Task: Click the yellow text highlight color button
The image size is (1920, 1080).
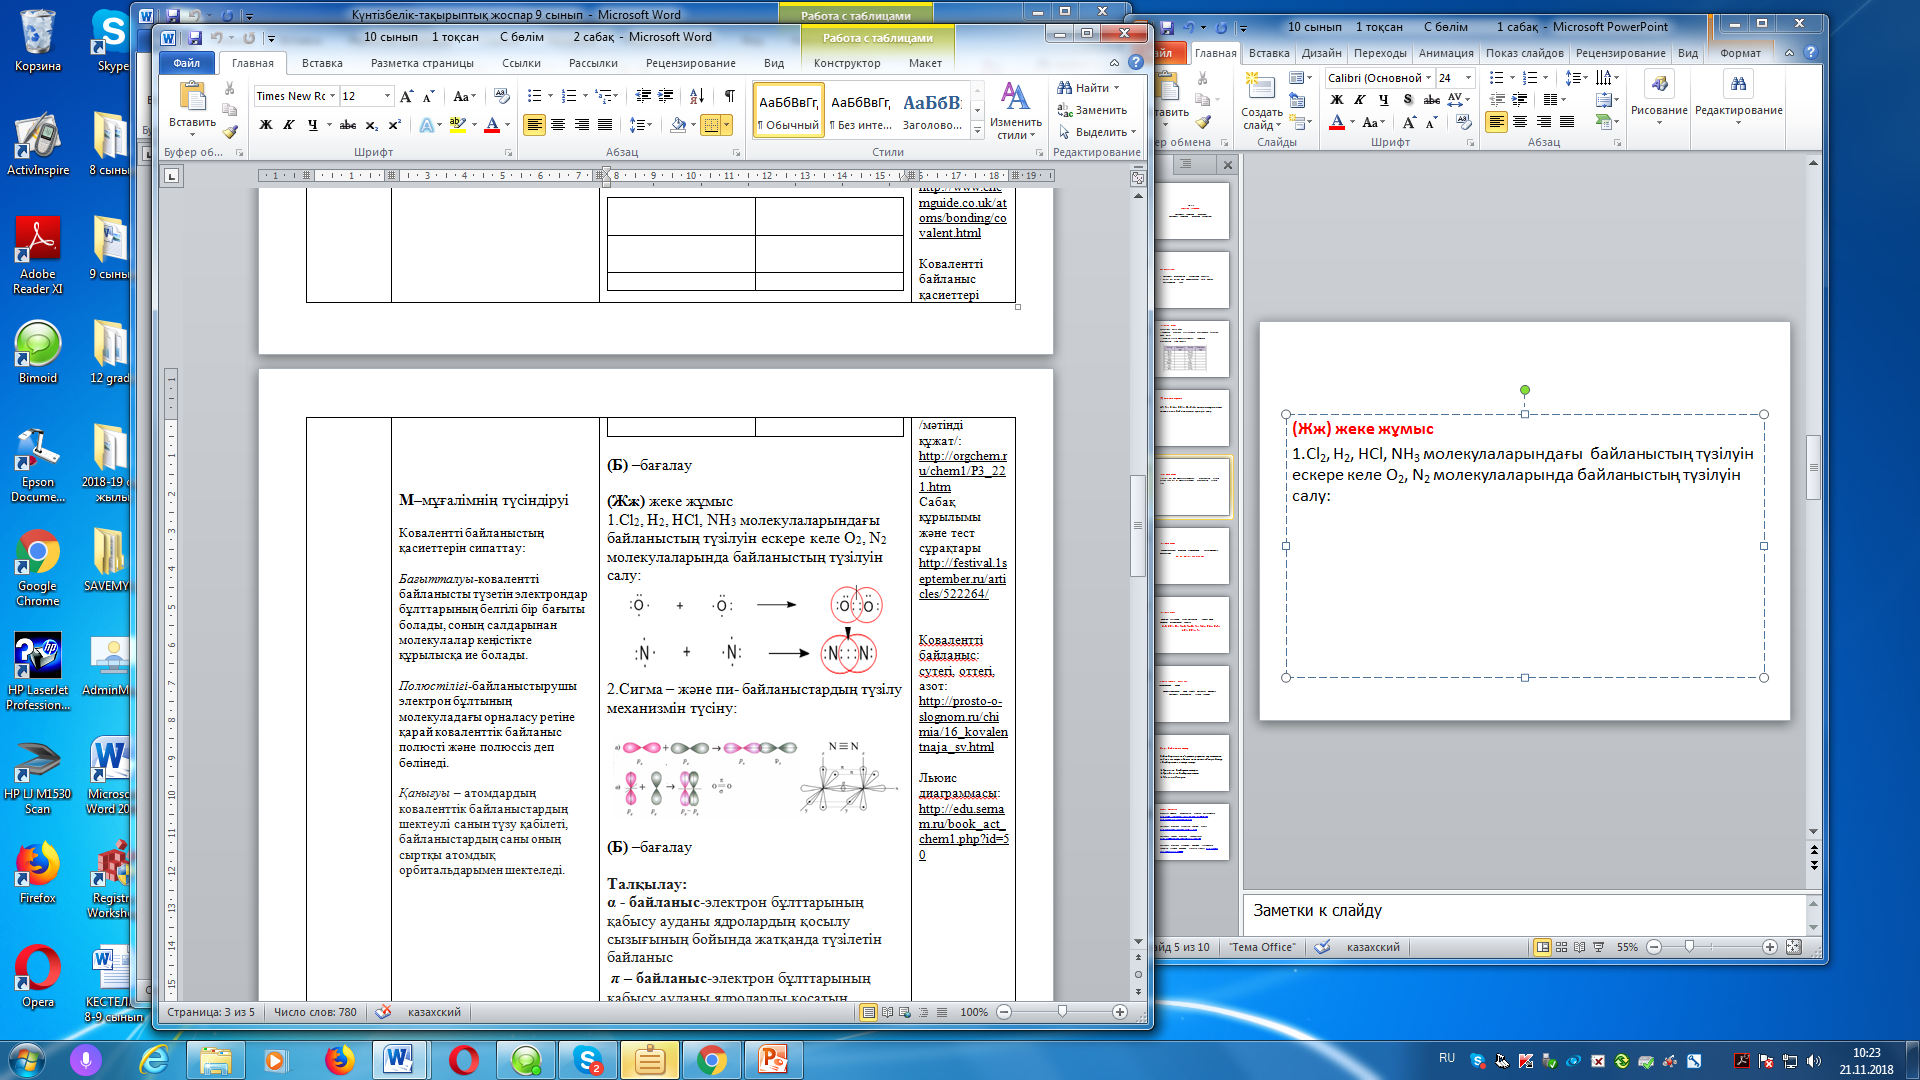Action: pos(457,125)
